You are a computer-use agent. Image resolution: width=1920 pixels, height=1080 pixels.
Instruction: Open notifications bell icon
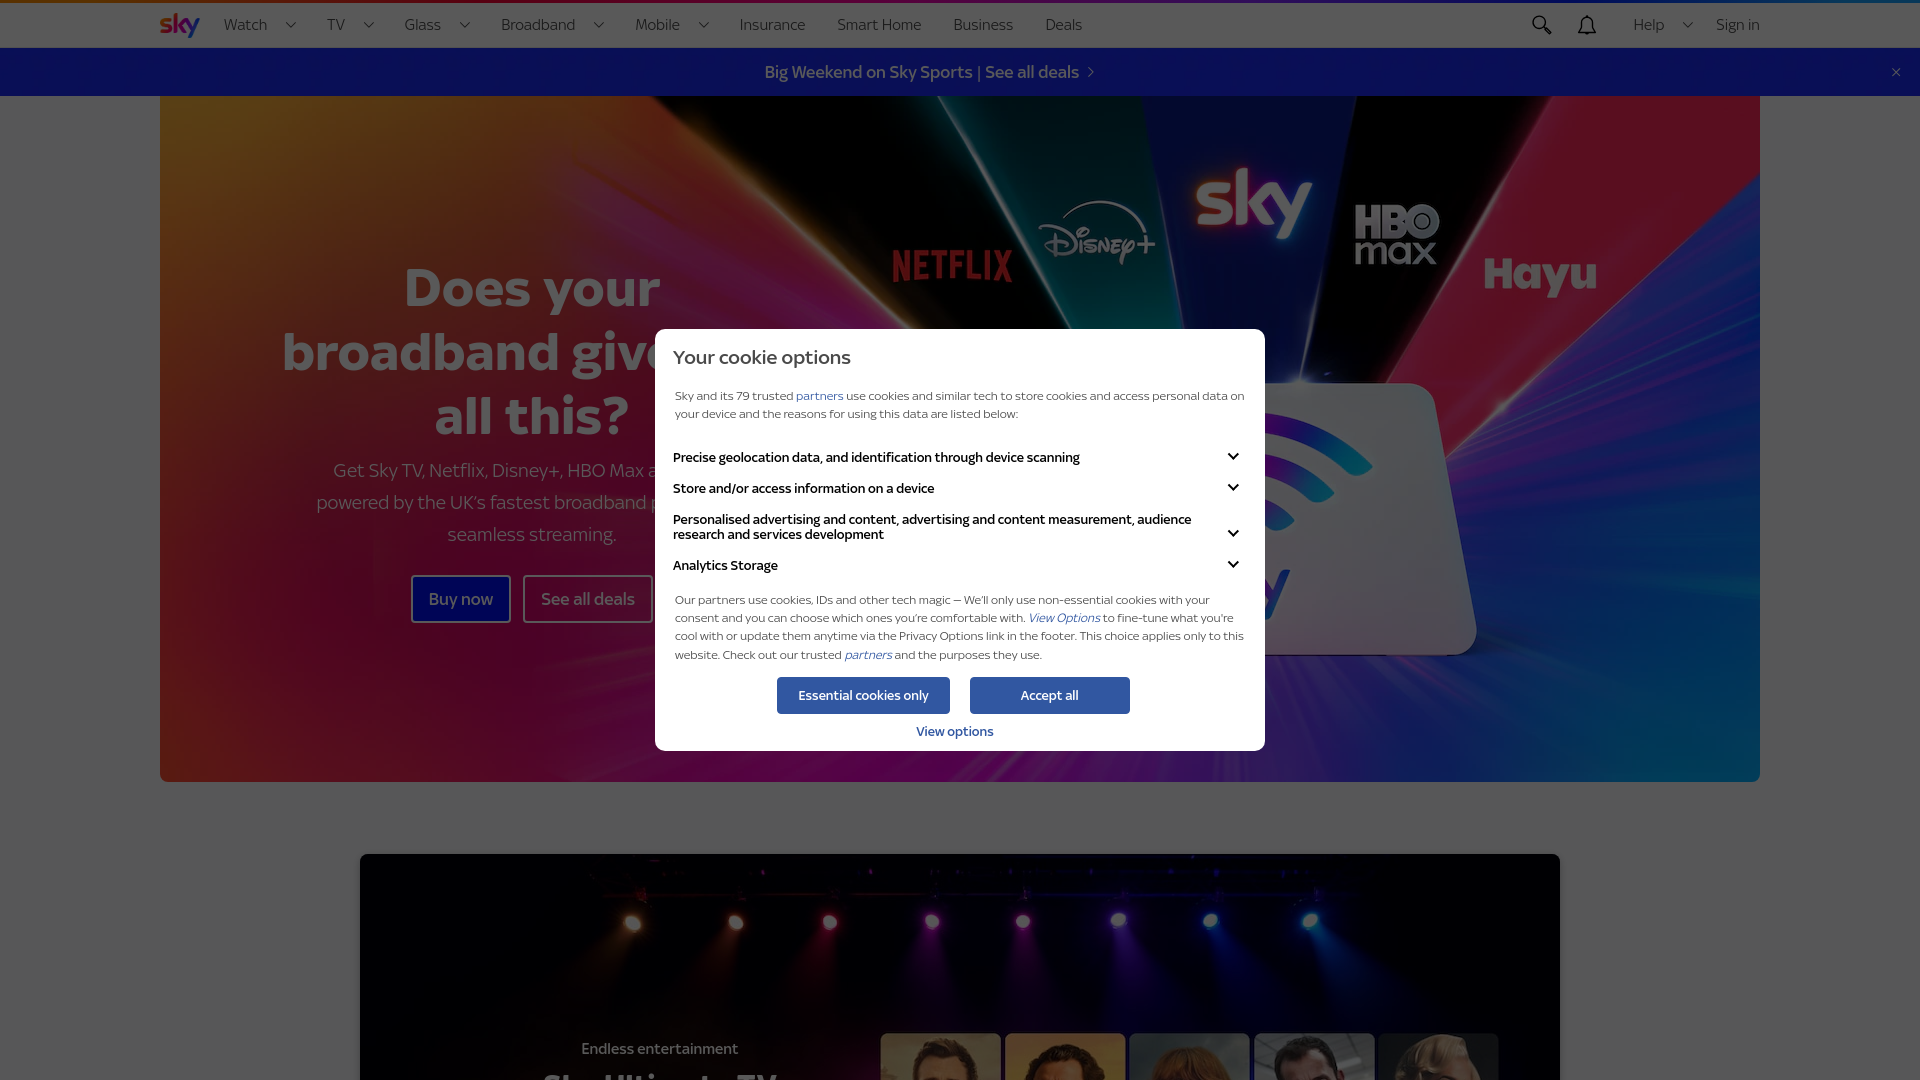point(1587,25)
